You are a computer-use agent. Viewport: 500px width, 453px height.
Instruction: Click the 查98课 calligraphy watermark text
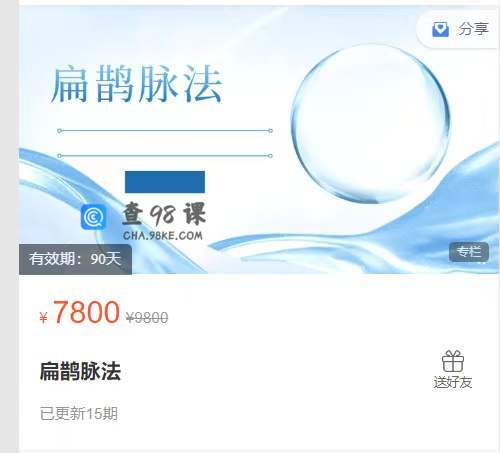(164, 215)
